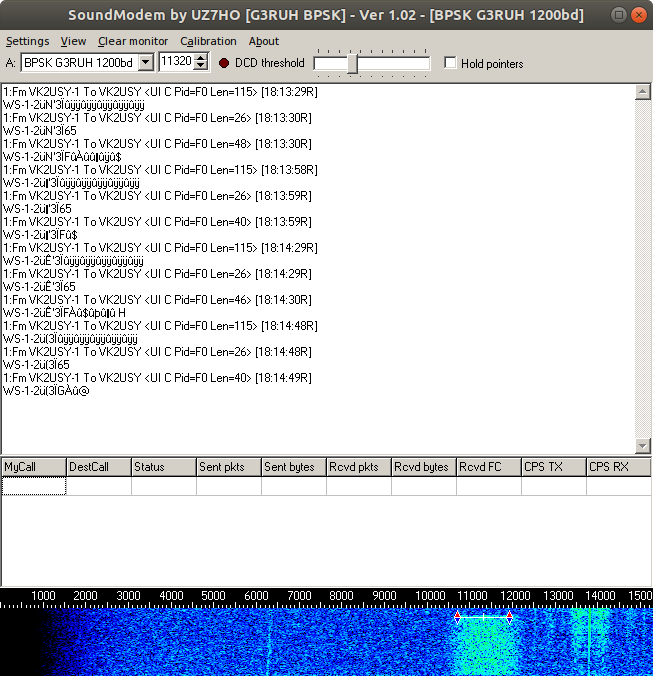Click the MyCall column header
The image size is (653, 676).
click(34, 467)
